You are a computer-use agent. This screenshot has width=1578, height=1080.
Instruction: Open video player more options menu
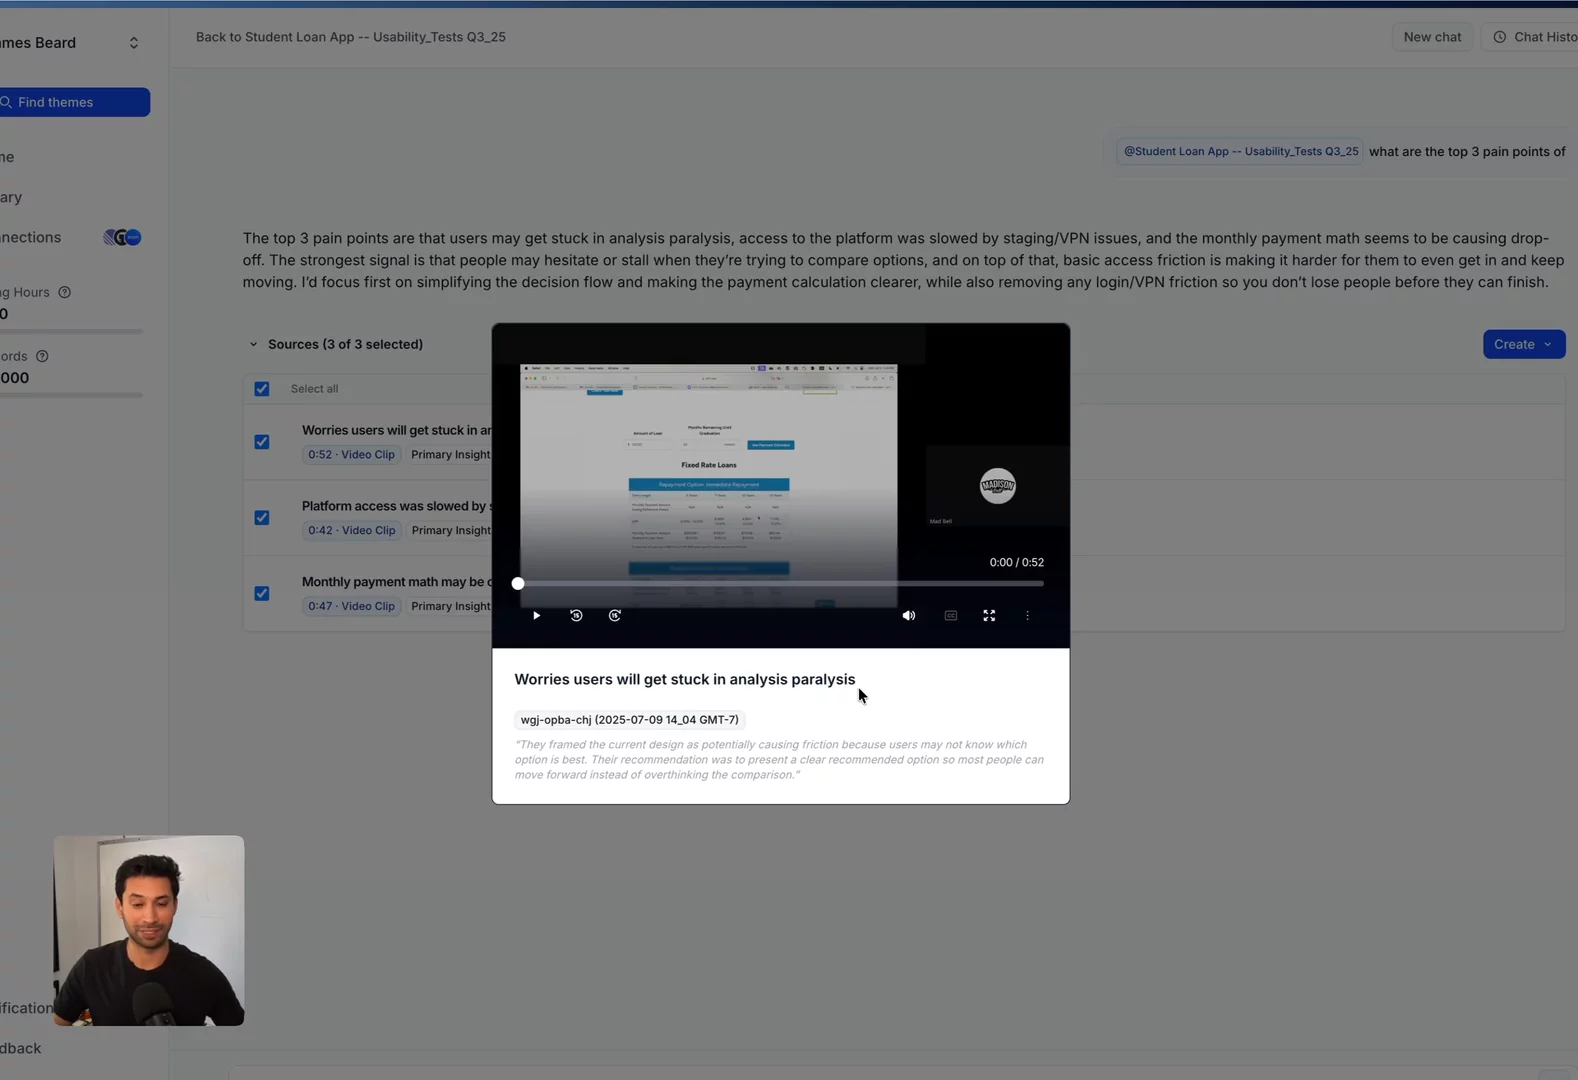click(1027, 616)
